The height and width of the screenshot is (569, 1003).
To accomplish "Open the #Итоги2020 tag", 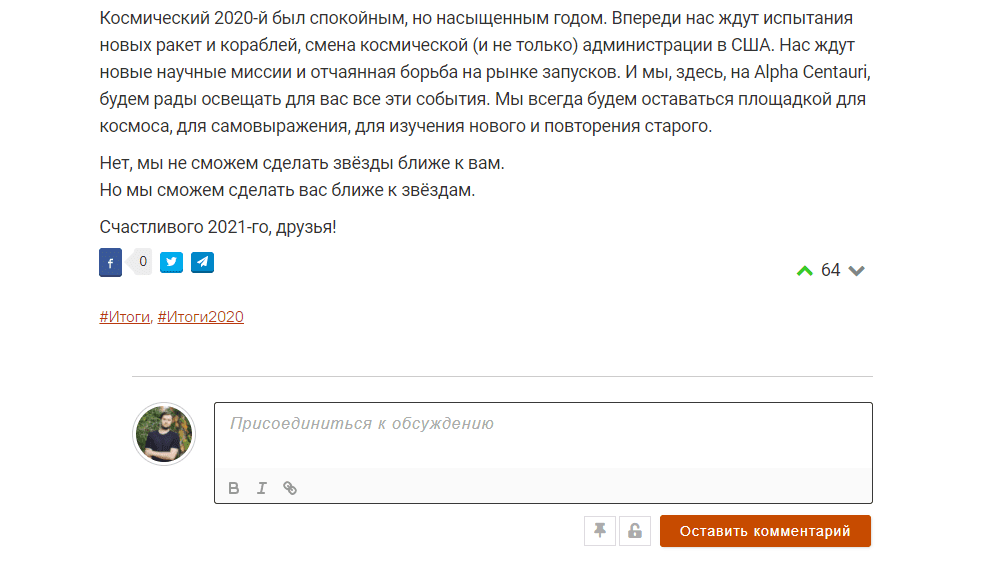I will point(200,317).
